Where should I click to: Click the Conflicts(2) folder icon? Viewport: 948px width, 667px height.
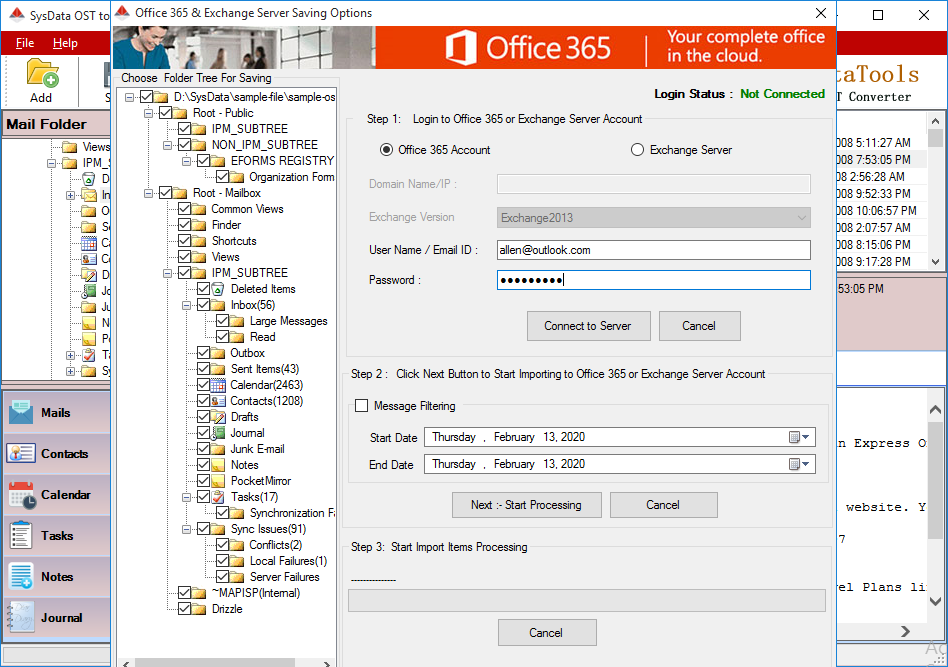click(237, 545)
